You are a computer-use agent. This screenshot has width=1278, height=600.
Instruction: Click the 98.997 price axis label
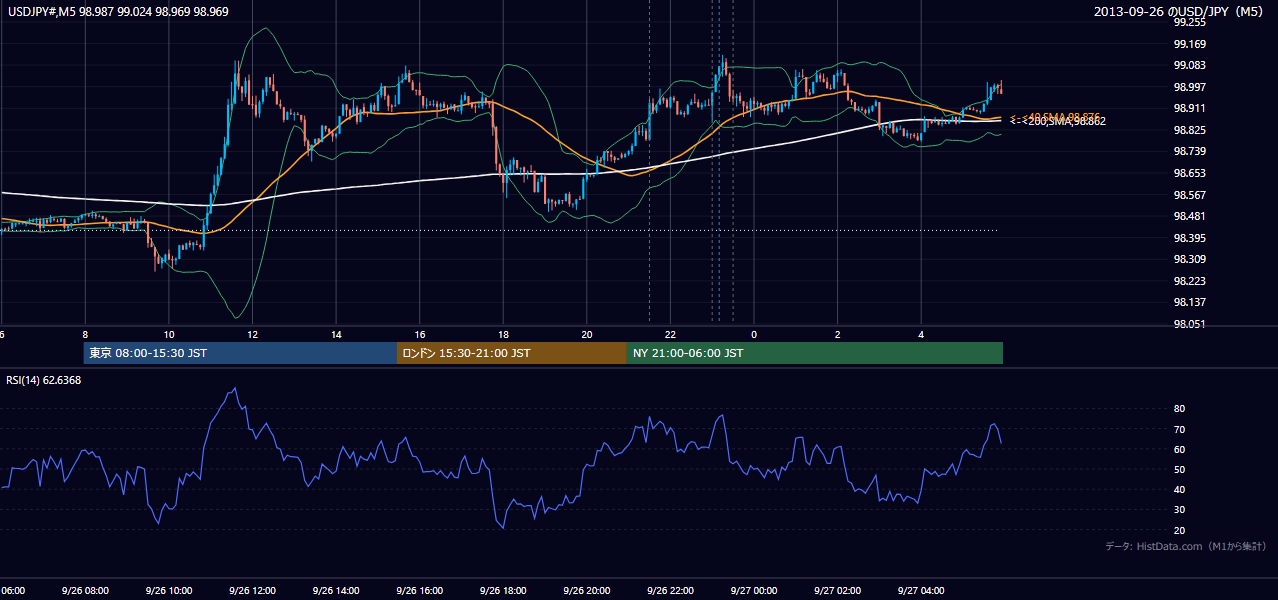pos(1189,87)
